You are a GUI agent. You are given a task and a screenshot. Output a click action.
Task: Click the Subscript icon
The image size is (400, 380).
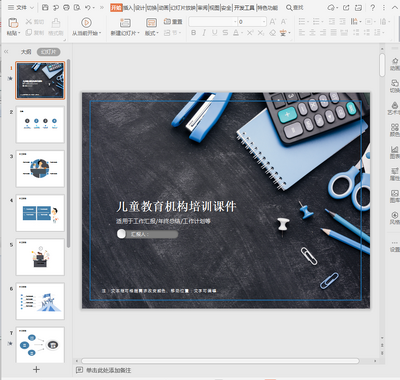click(261, 33)
